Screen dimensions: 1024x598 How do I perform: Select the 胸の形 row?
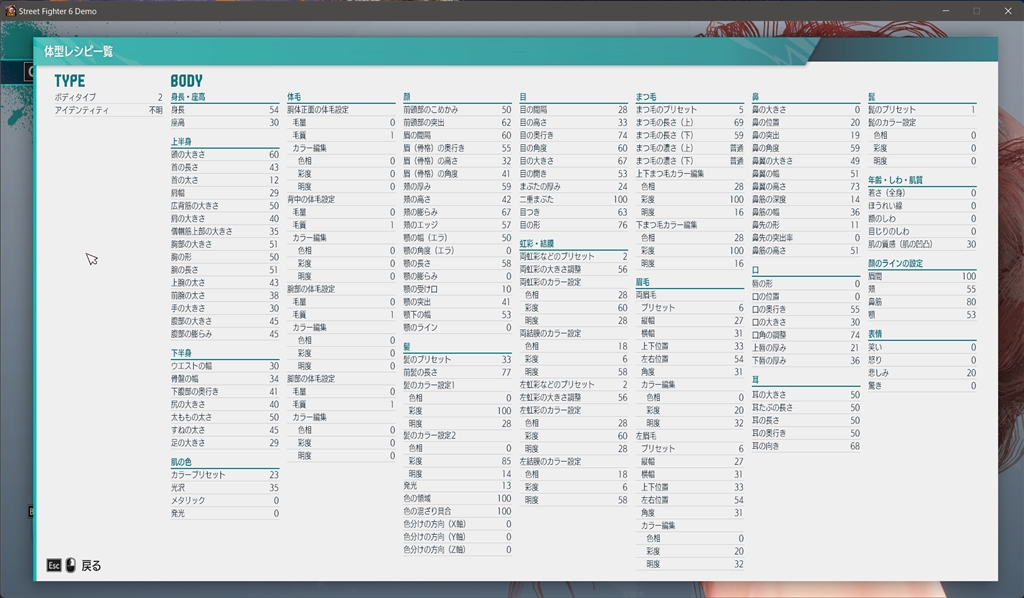[x=225, y=257]
